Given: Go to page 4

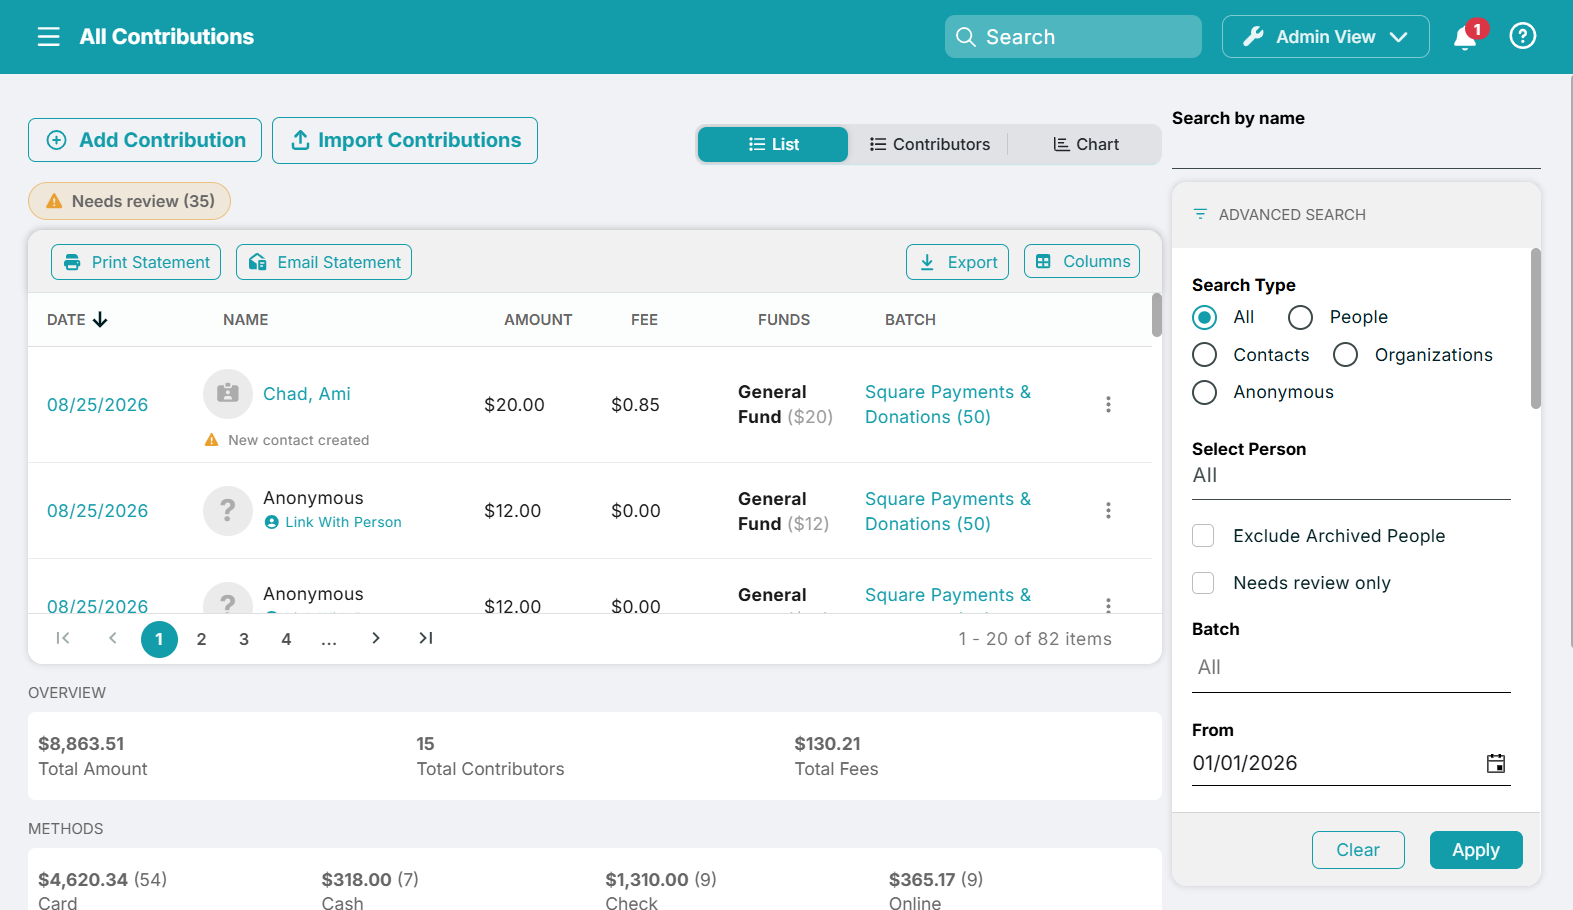Looking at the screenshot, I should 286,639.
